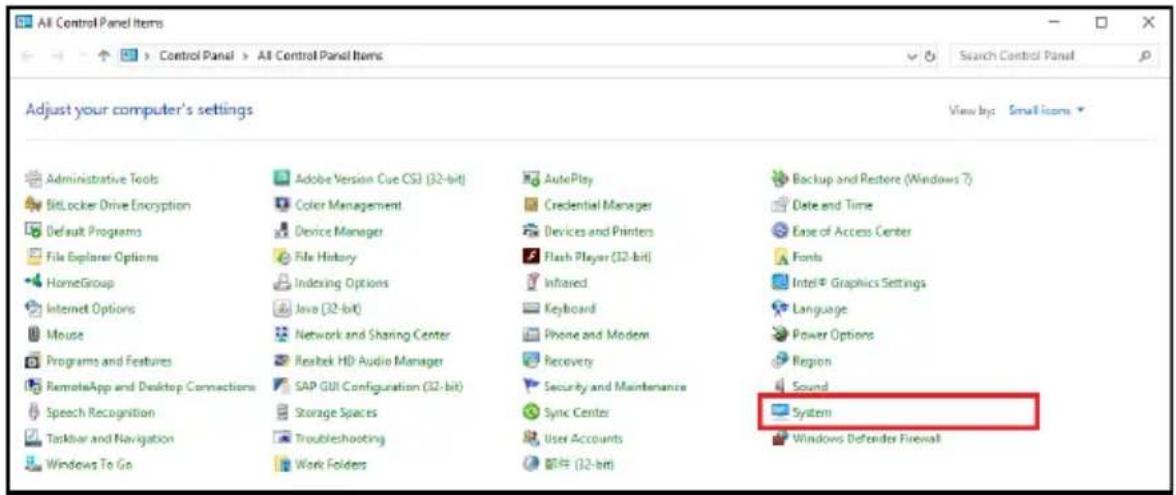Image resolution: width=1176 pixels, height=495 pixels.
Task: Click the AutoPlay icon
Action: (530, 179)
